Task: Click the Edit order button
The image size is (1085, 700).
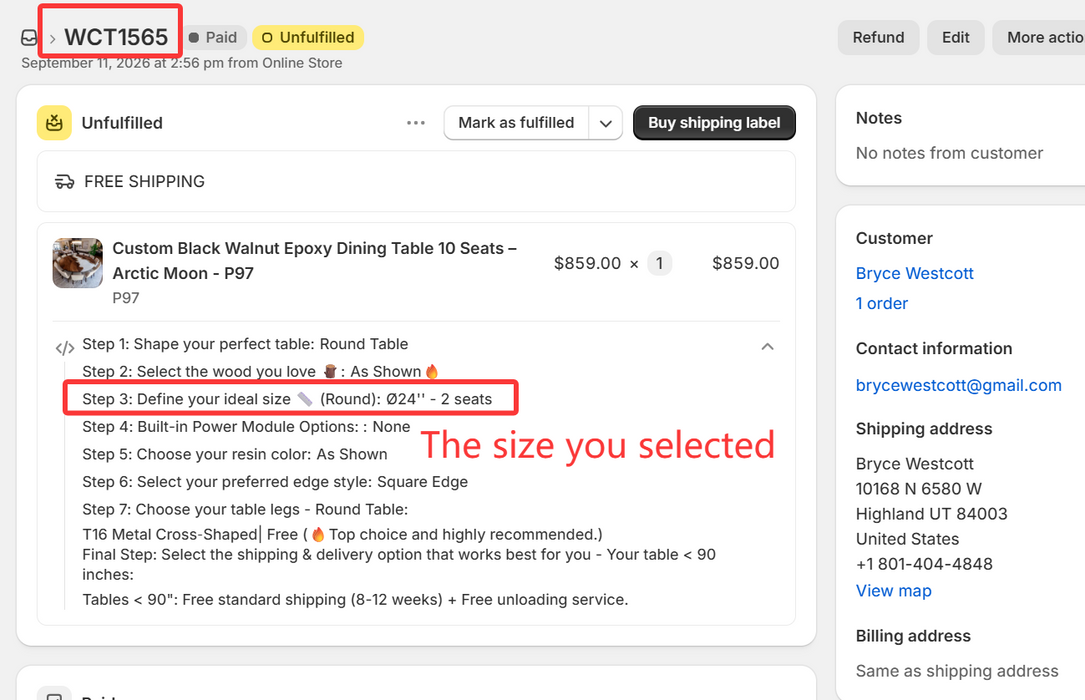Action: tap(956, 37)
